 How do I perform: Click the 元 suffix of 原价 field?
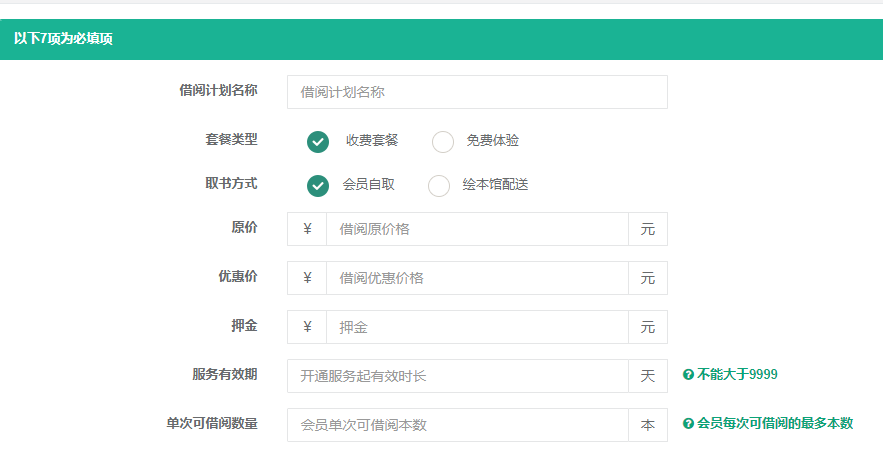click(648, 229)
